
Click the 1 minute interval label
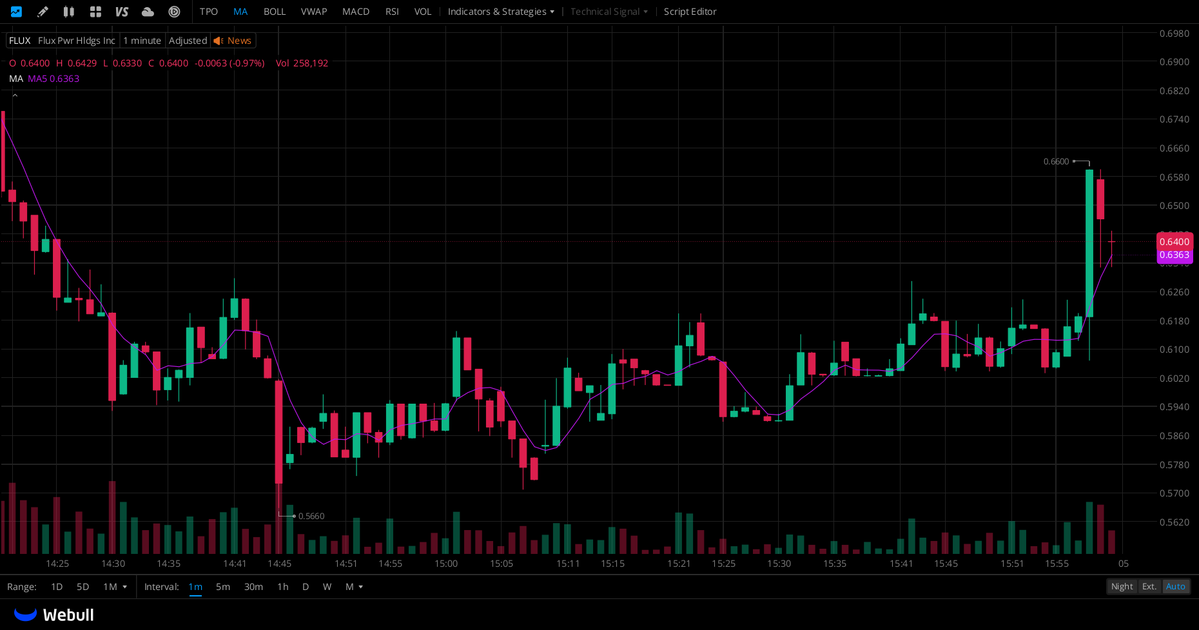(142, 41)
